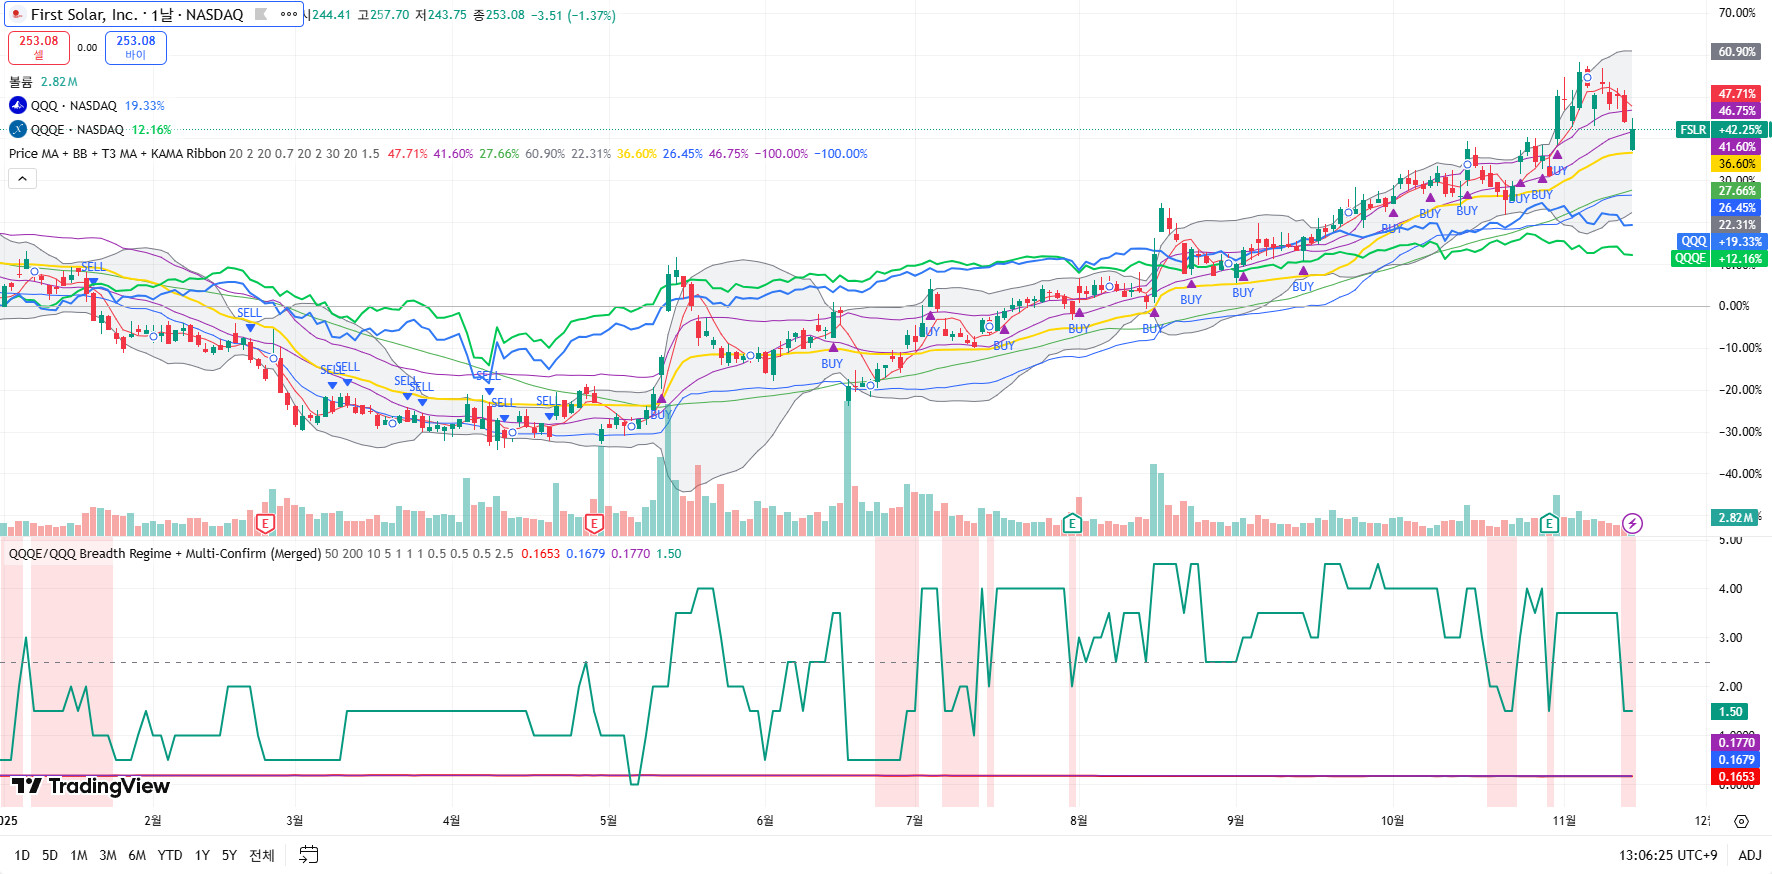Click the QQQ symbol logo icon
The width and height of the screenshot is (1772, 874).
(x=18, y=105)
